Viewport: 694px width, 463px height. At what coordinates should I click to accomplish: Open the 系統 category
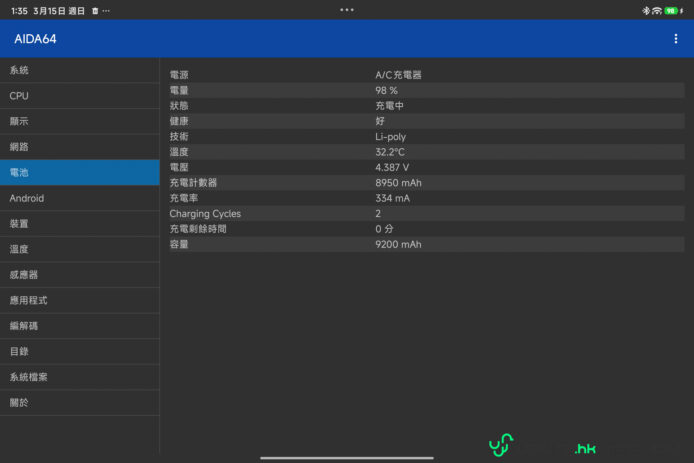pos(79,70)
